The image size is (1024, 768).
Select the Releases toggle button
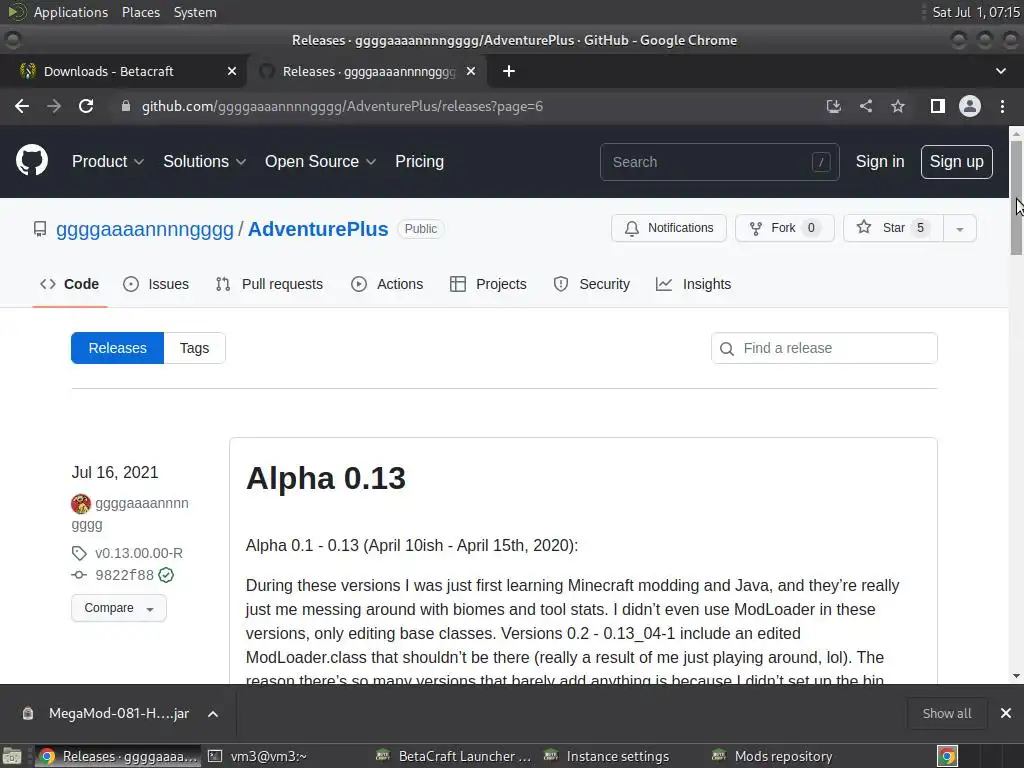[x=118, y=348]
